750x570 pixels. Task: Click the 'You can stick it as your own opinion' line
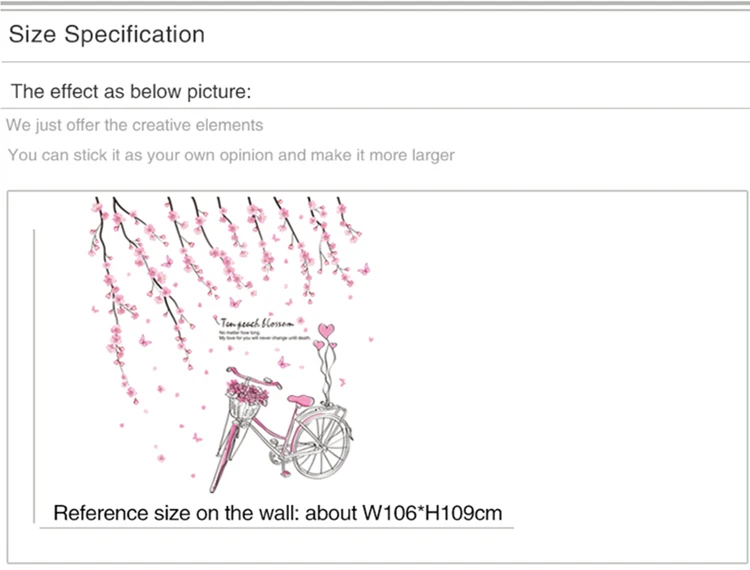pos(231,155)
